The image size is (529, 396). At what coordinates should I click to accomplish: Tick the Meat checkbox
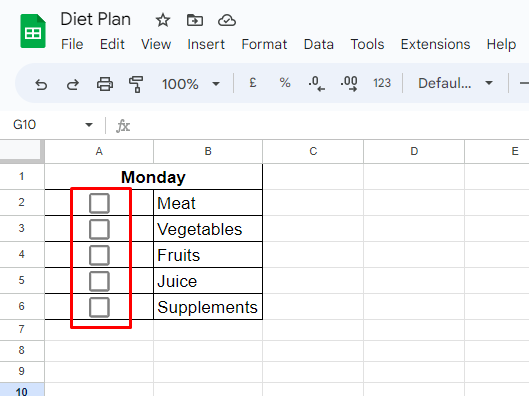(99, 203)
